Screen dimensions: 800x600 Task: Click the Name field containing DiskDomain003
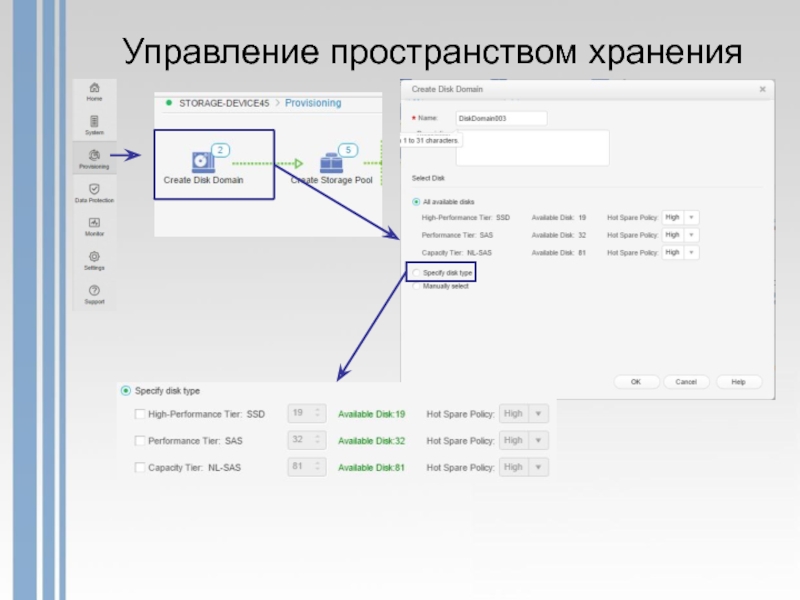(x=501, y=118)
